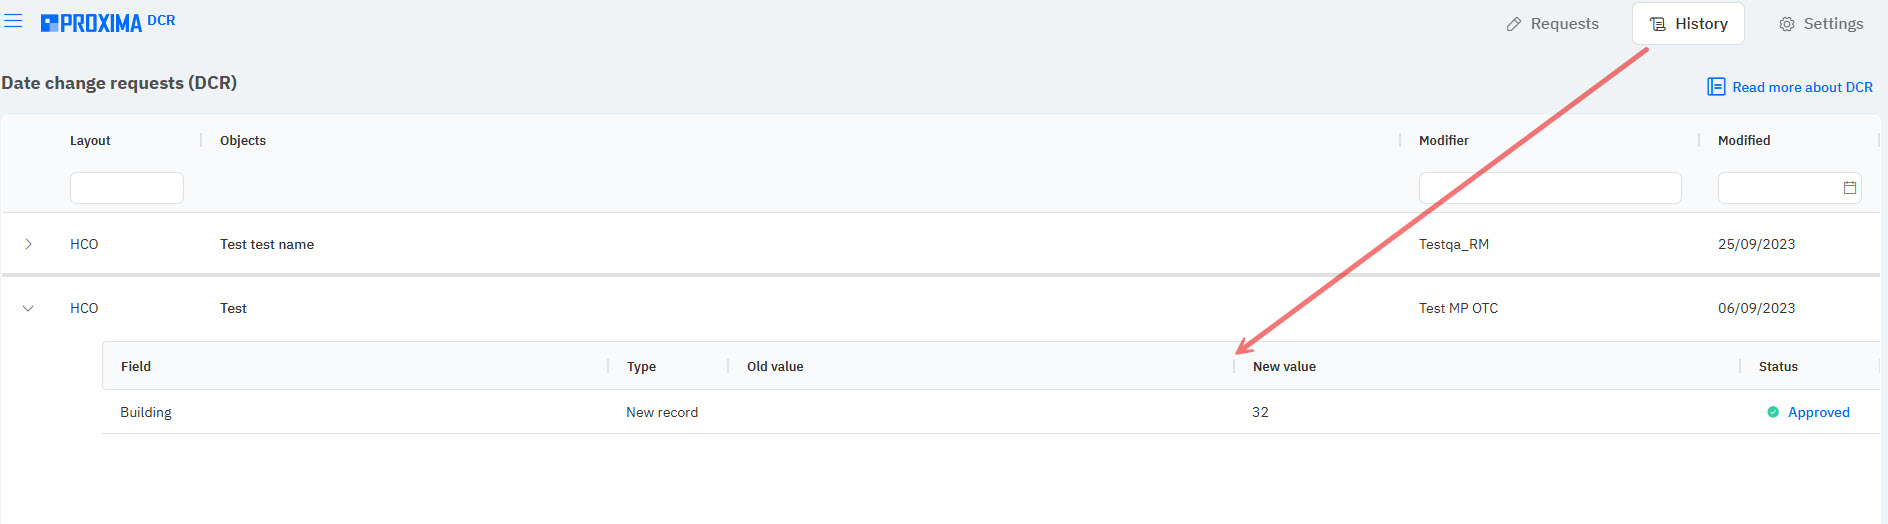Screen dimensions: 1888x524
Task: Click the HCO layout of first row
Action: [x=84, y=244]
